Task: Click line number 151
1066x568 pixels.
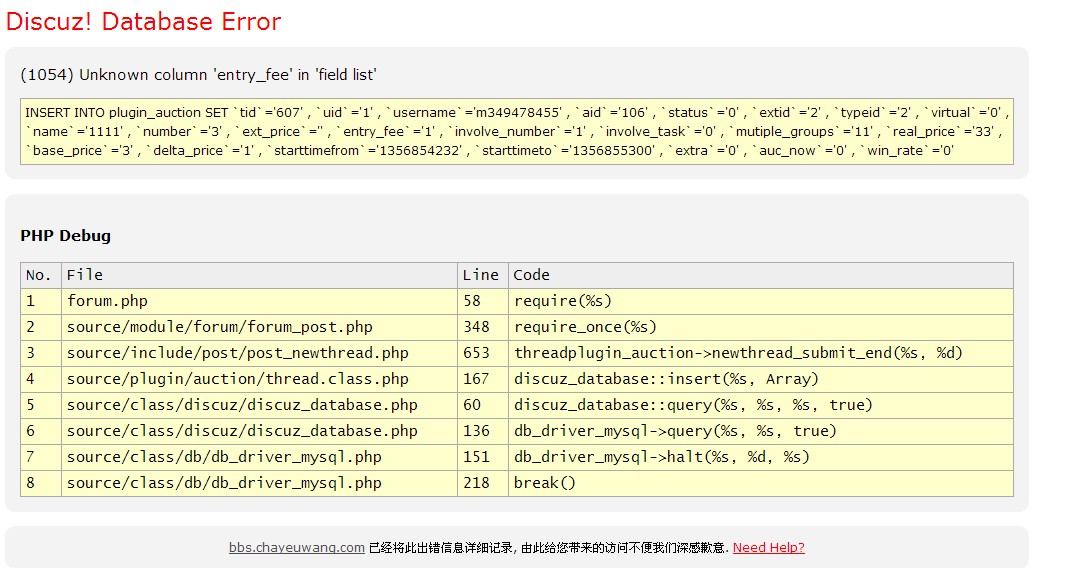Action: pos(483,457)
